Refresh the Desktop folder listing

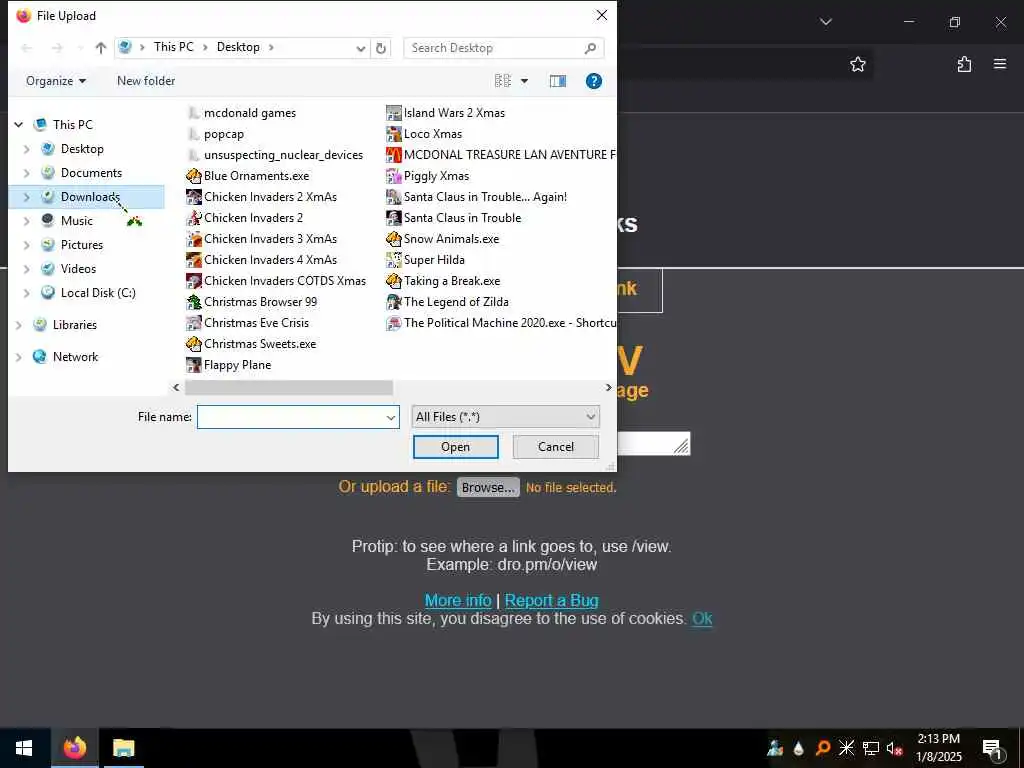[x=381, y=48]
